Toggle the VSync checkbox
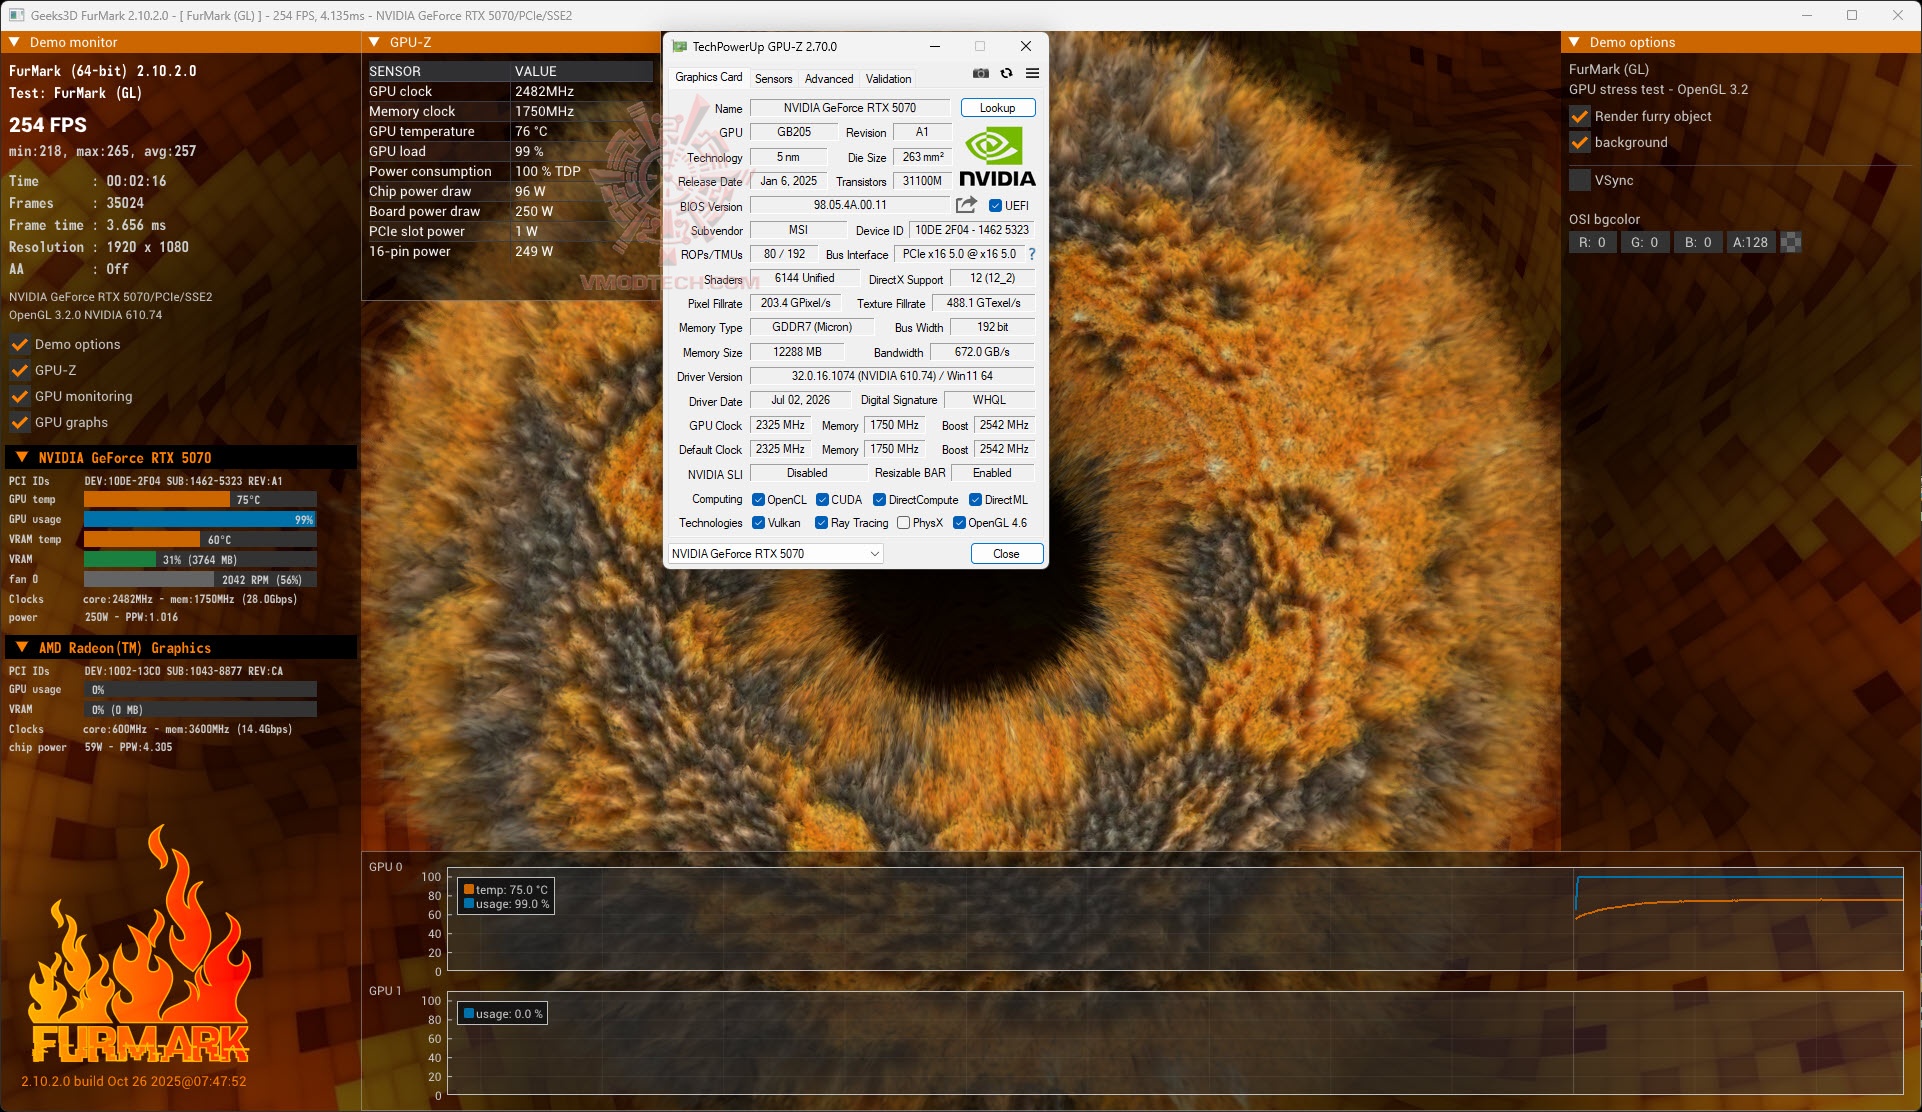The height and width of the screenshot is (1112, 1922). 1580,180
